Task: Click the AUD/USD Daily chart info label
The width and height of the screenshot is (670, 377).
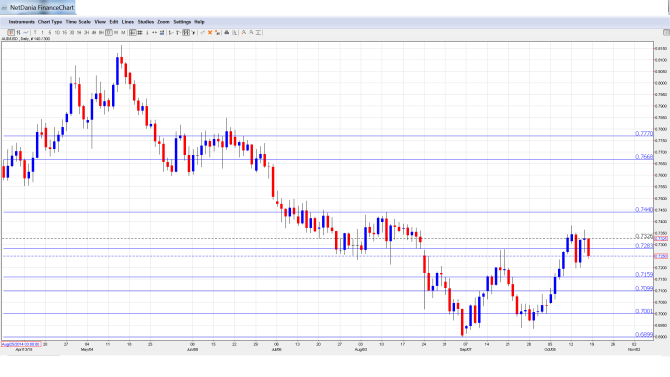Action: [26, 39]
